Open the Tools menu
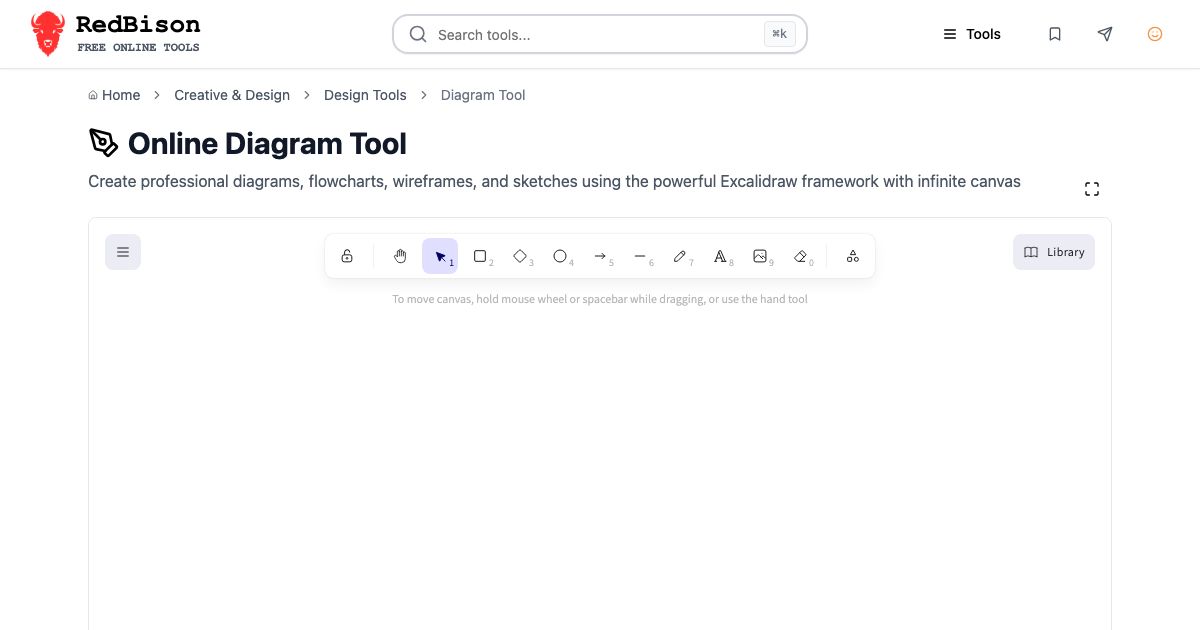 click(x=972, y=34)
